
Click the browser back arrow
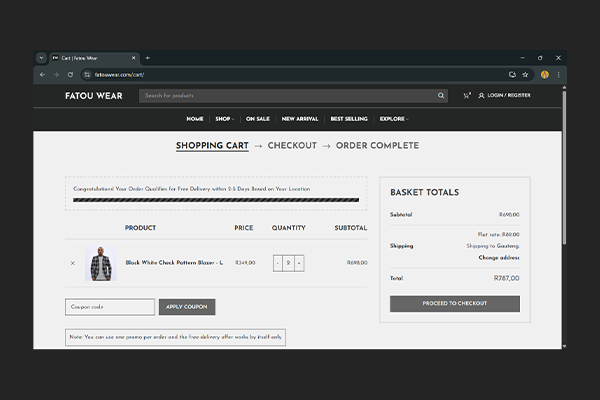tap(42, 75)
